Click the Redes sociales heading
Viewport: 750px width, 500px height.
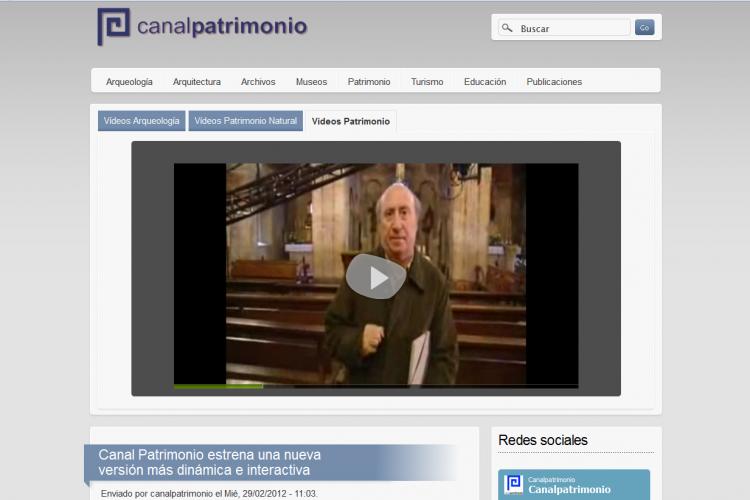543,440
